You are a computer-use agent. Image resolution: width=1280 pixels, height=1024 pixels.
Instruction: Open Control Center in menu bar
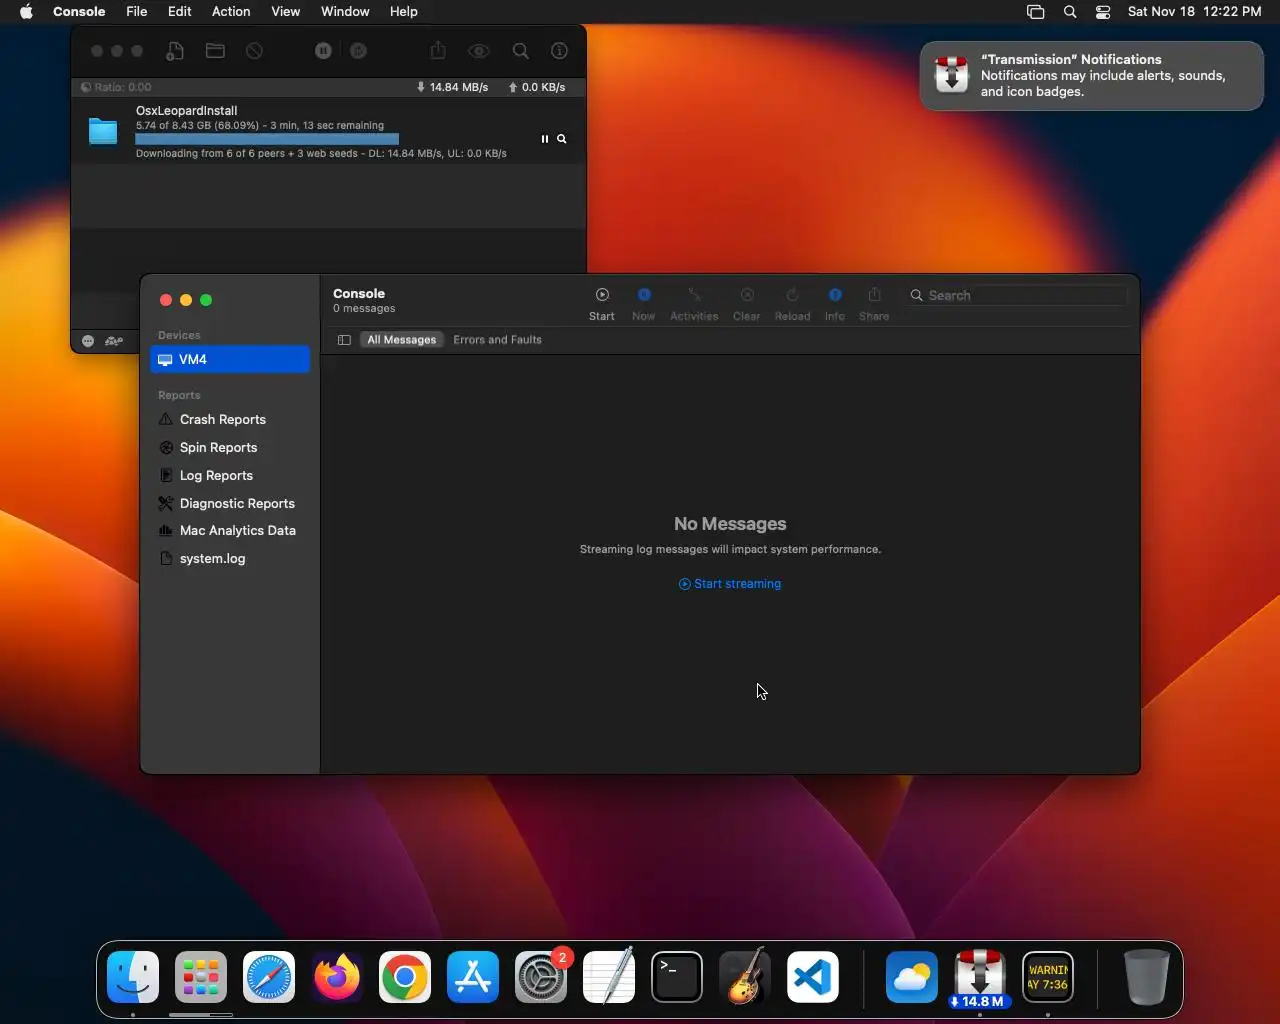(1103, 12)
